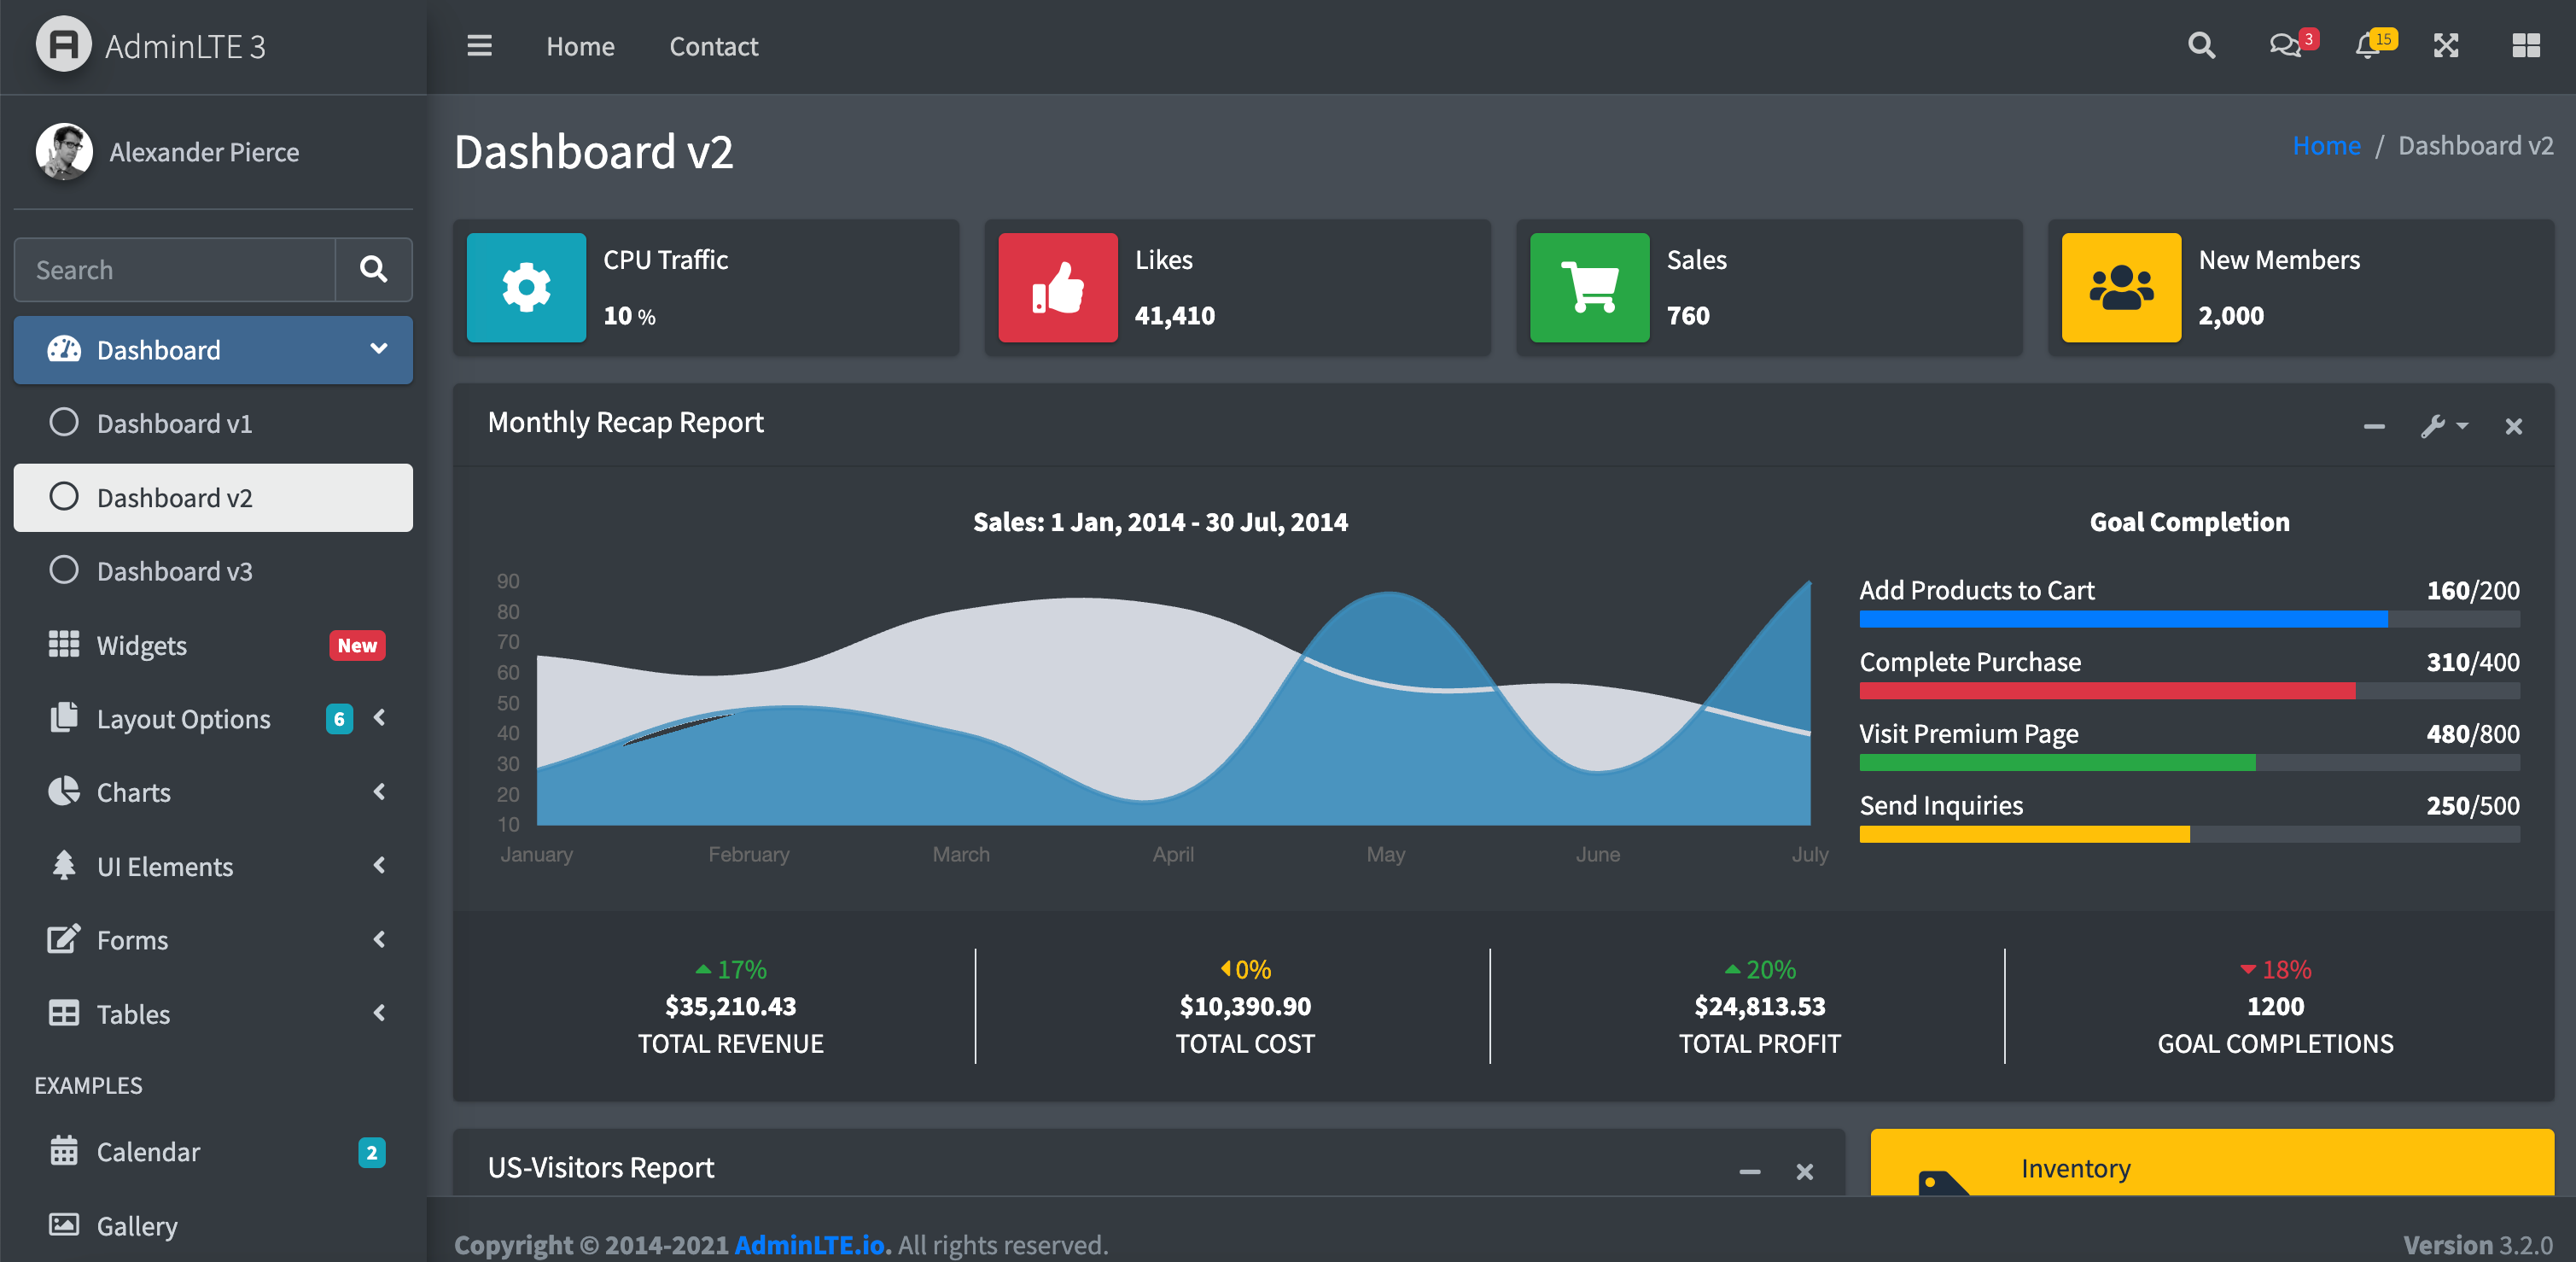Select Dashboard v3 circle marker
The image size is (2576, 1262).
pyautogui.click(x=64, y=570)
